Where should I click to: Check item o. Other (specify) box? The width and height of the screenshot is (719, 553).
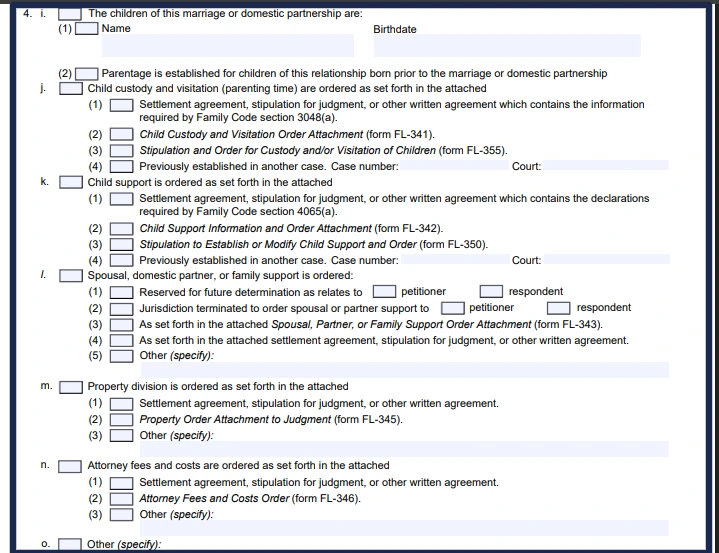pos(70,544)
